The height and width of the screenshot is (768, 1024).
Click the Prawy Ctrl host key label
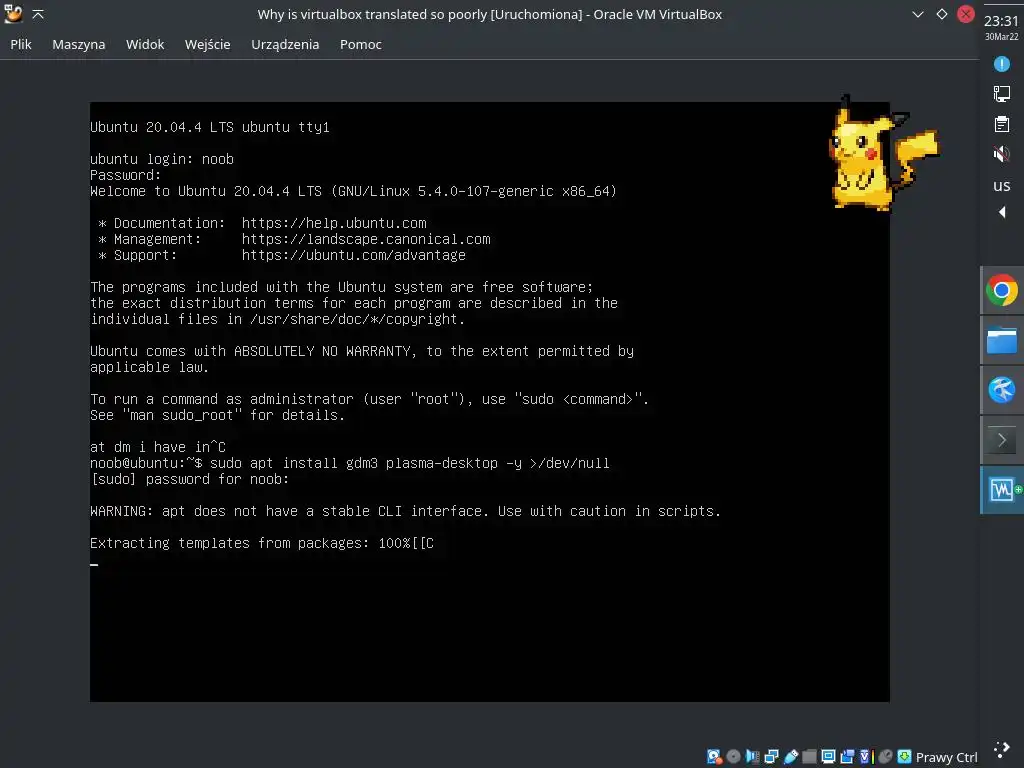[x=946, y=758]
